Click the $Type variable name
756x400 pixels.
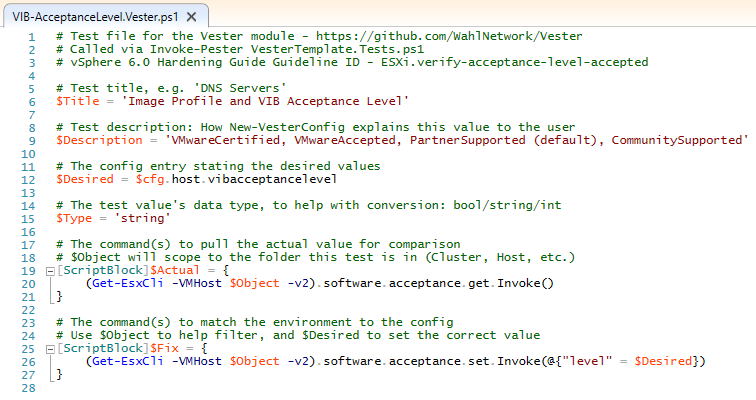click(x=73, y=219)
